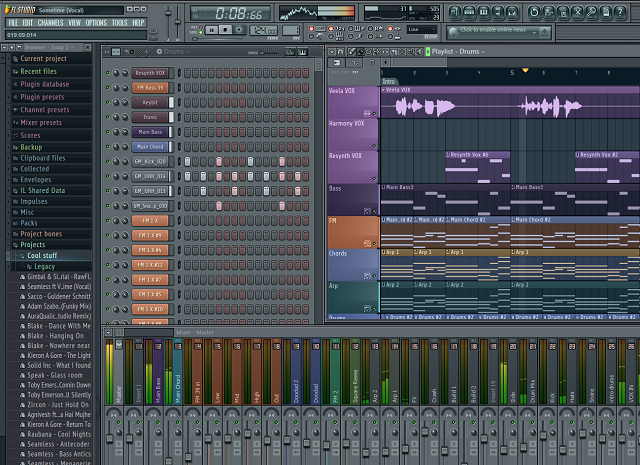Open the Mixer options menu arrow
Viewport: 640px width, 465px height.
(x=109, y=332)
